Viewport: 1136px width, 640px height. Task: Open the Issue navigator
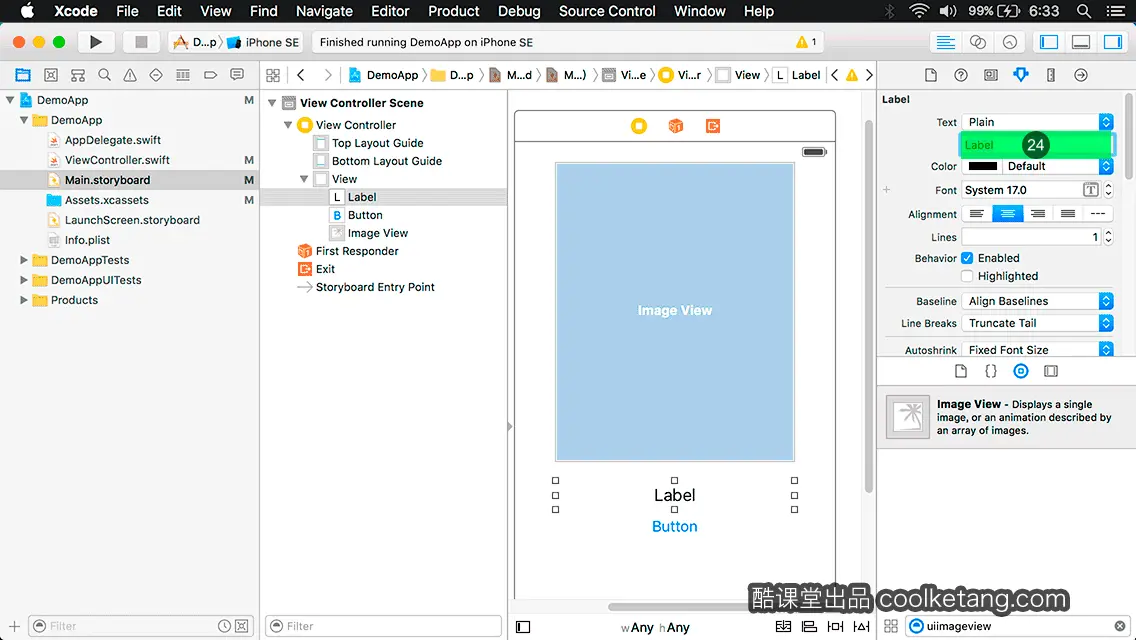(130, 75)
